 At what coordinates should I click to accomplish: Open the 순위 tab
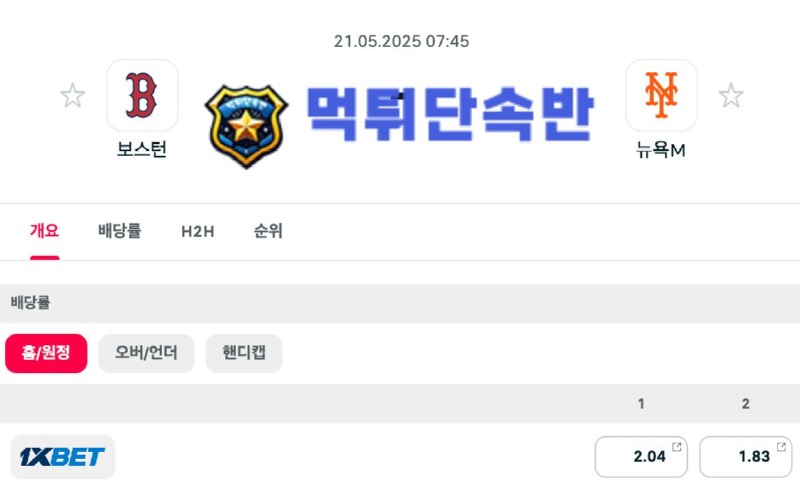(x=268, y=231)
